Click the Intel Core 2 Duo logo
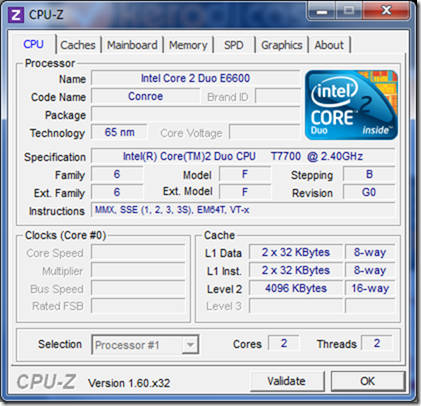 click(x=351, y=105)
